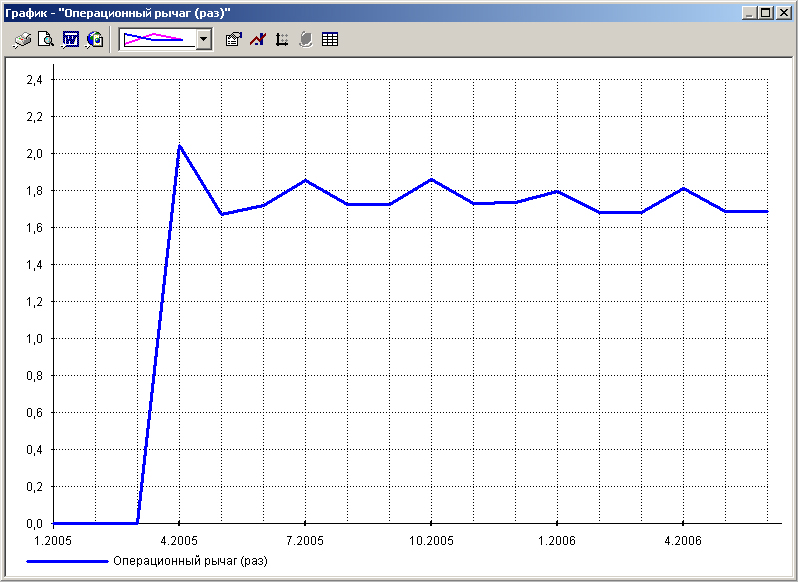
Task: Click the y-axis value '0,0'
Action: [34, 523]
